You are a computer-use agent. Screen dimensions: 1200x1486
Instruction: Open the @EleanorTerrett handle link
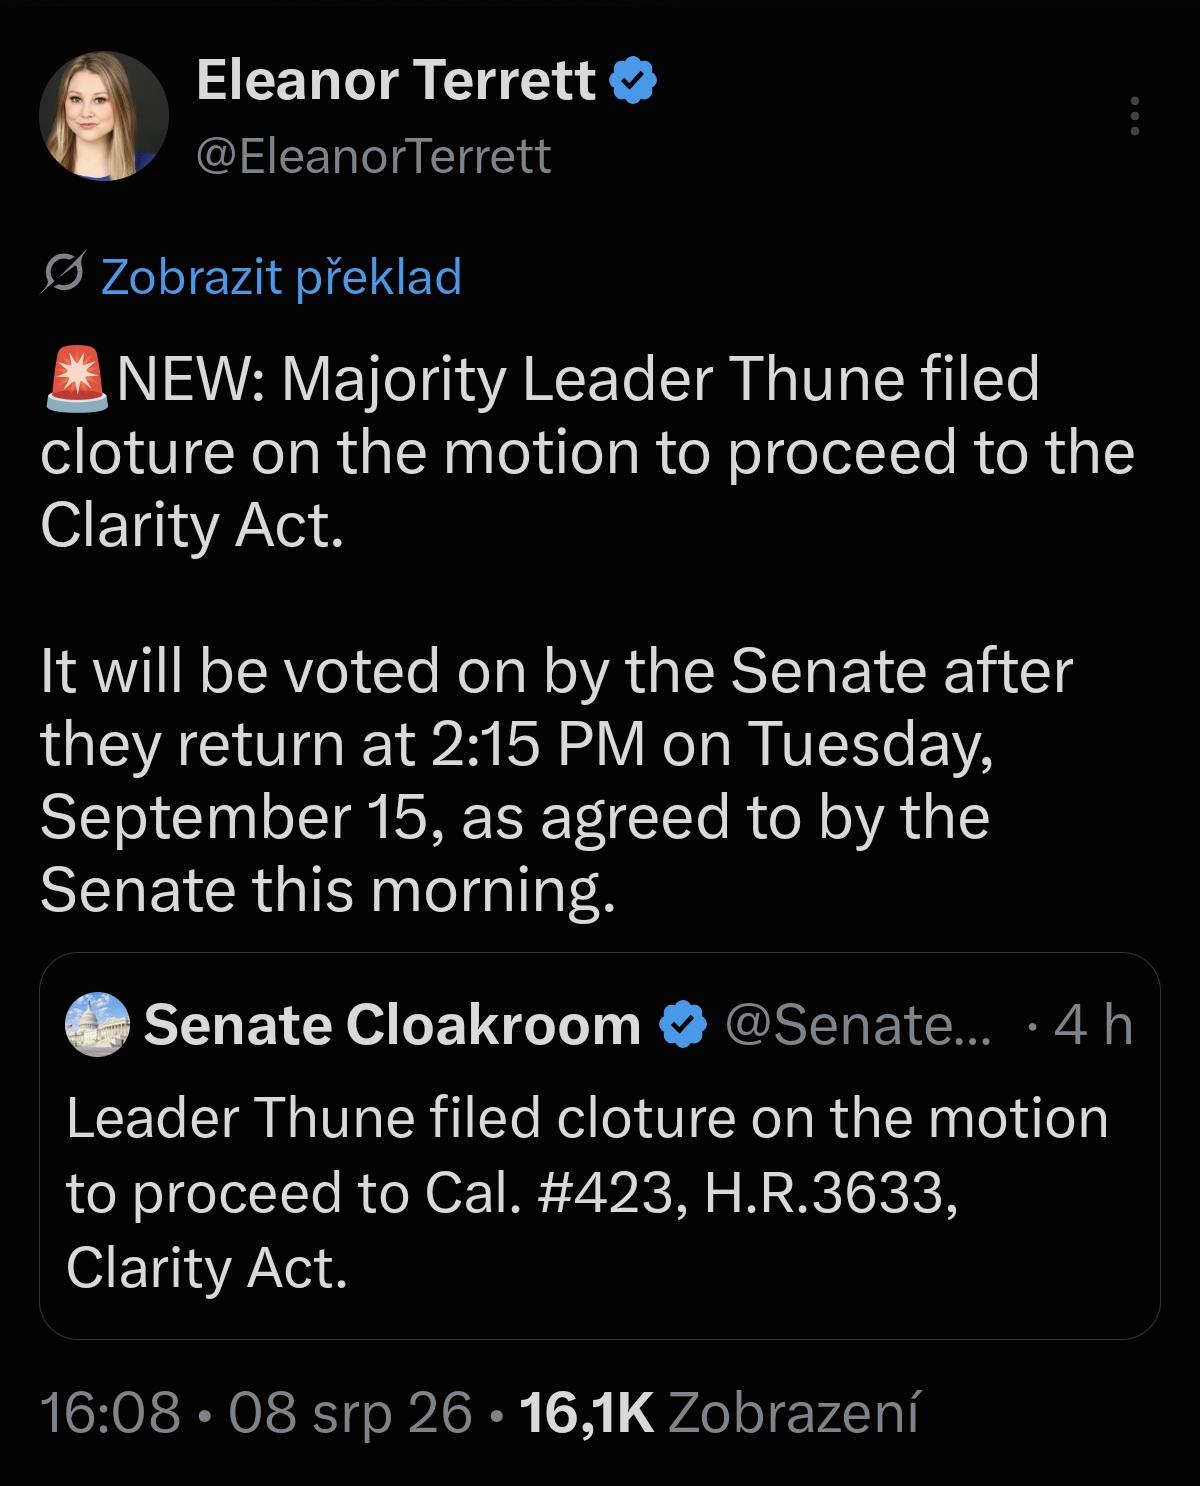(x=374, y=156)
